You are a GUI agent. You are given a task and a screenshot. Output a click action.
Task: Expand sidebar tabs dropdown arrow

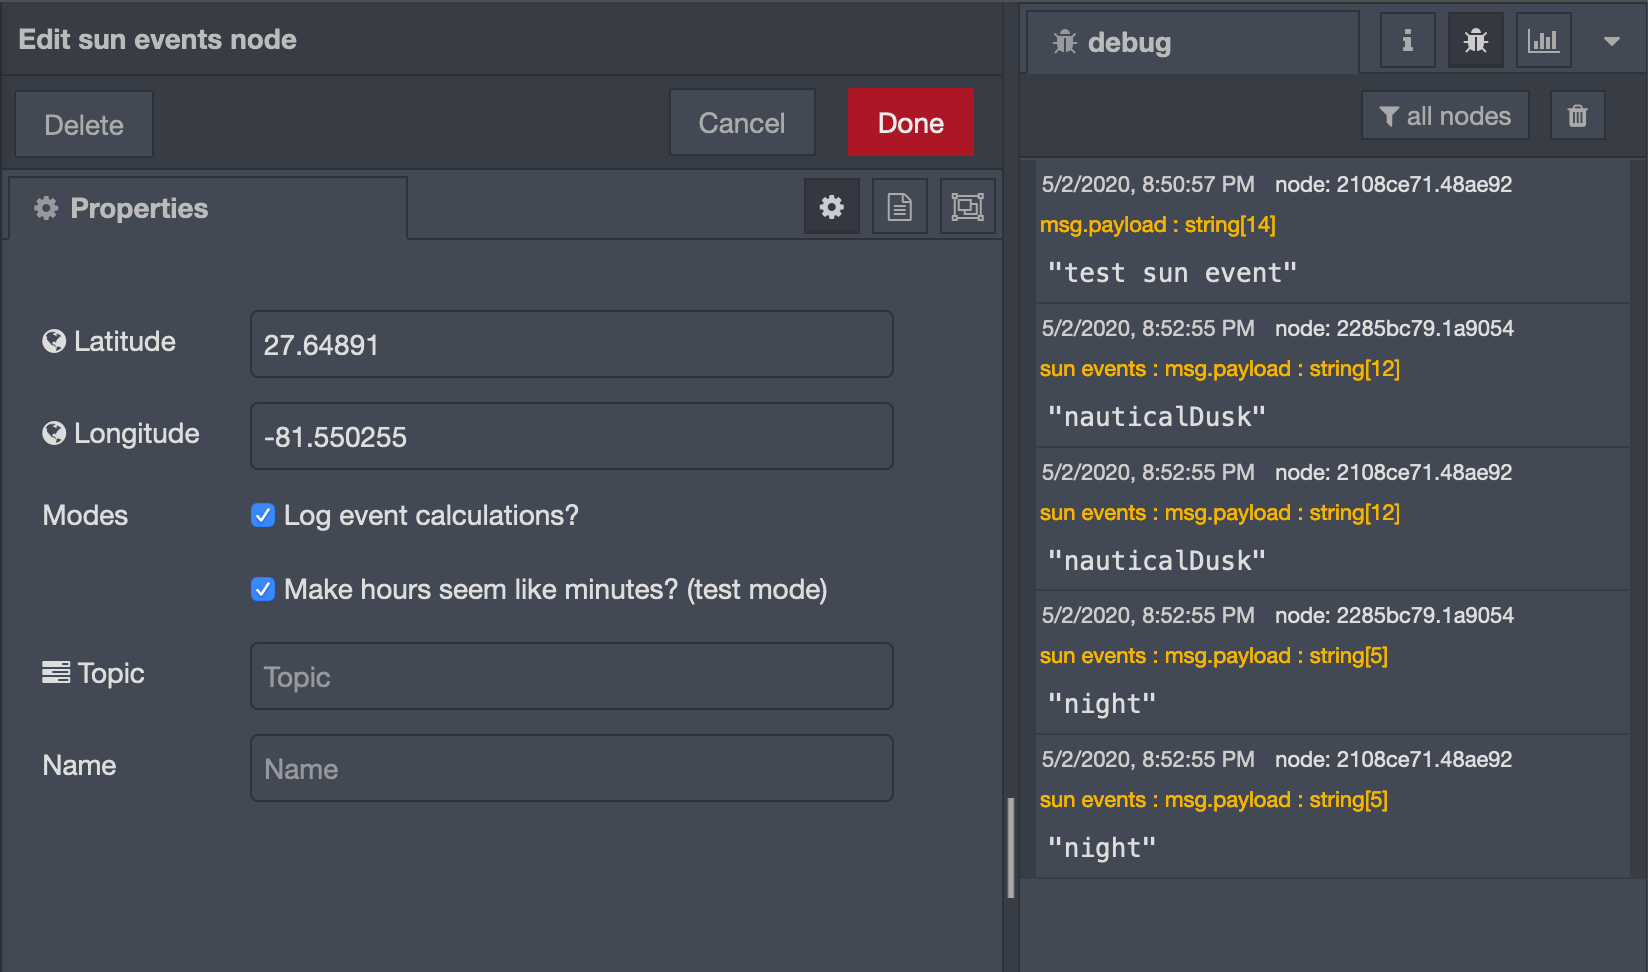(x=1611, y=41)
